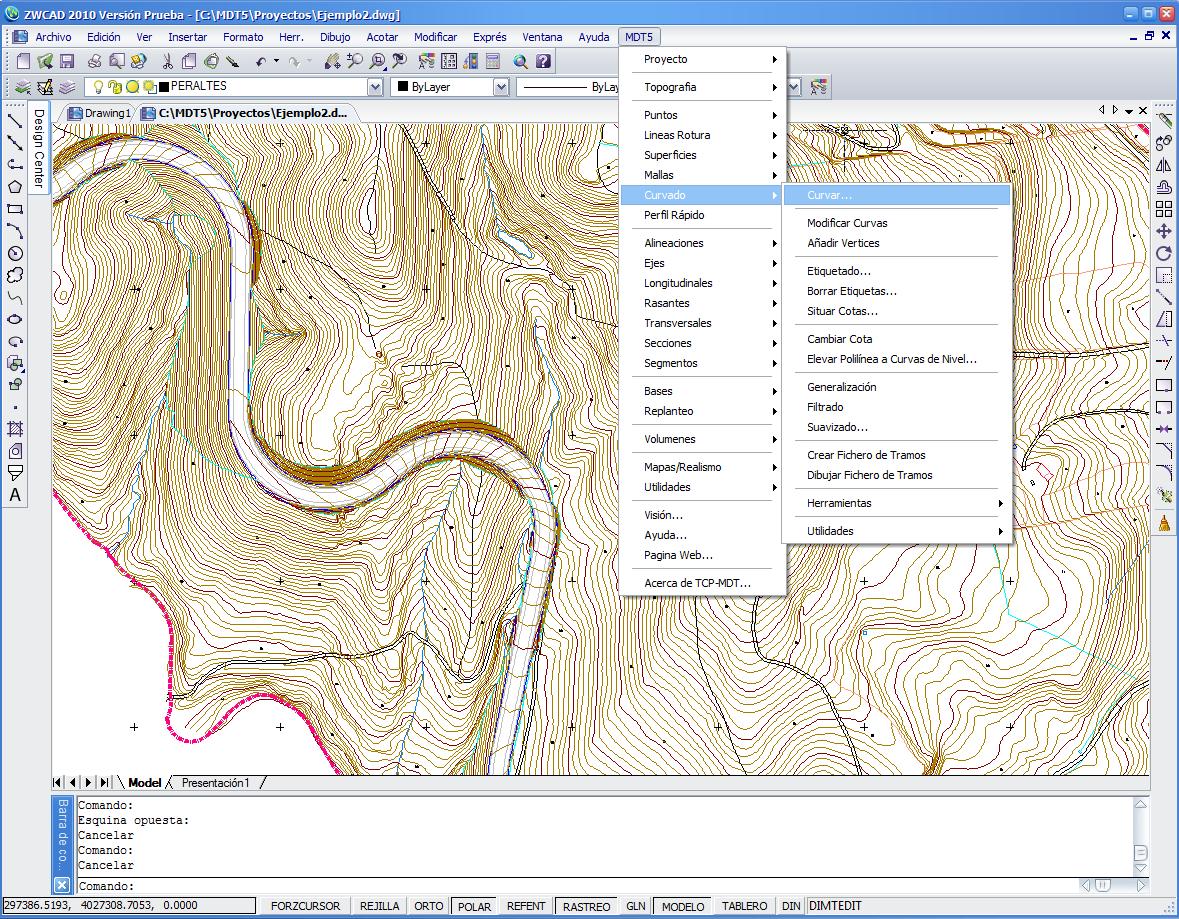Toggle RASTREO tracking mode

pos(586,906)
